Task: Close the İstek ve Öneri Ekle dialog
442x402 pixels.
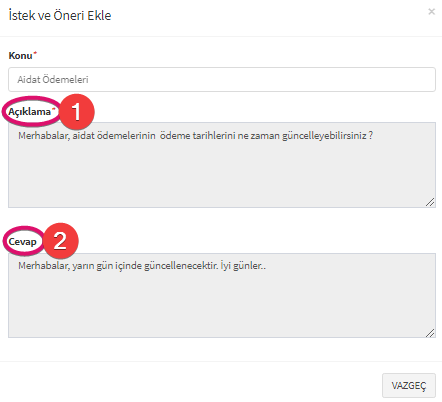Action: 431,12
